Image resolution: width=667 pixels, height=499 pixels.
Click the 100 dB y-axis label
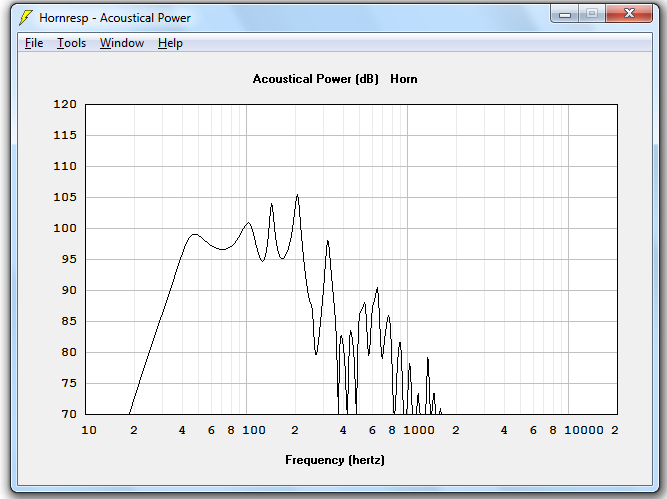65,228
